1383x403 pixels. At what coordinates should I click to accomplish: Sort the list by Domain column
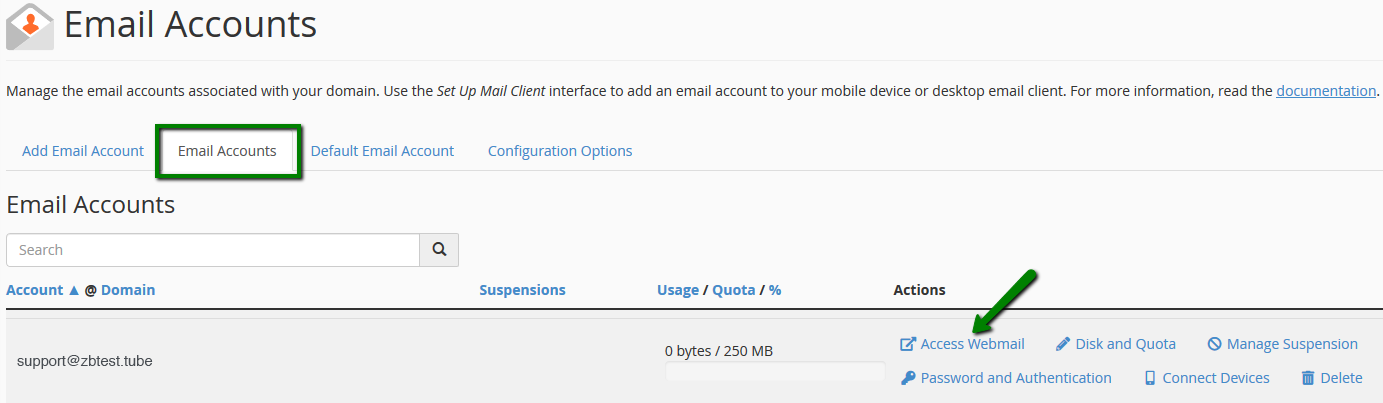pyautogui.click(x=128, y=290)
